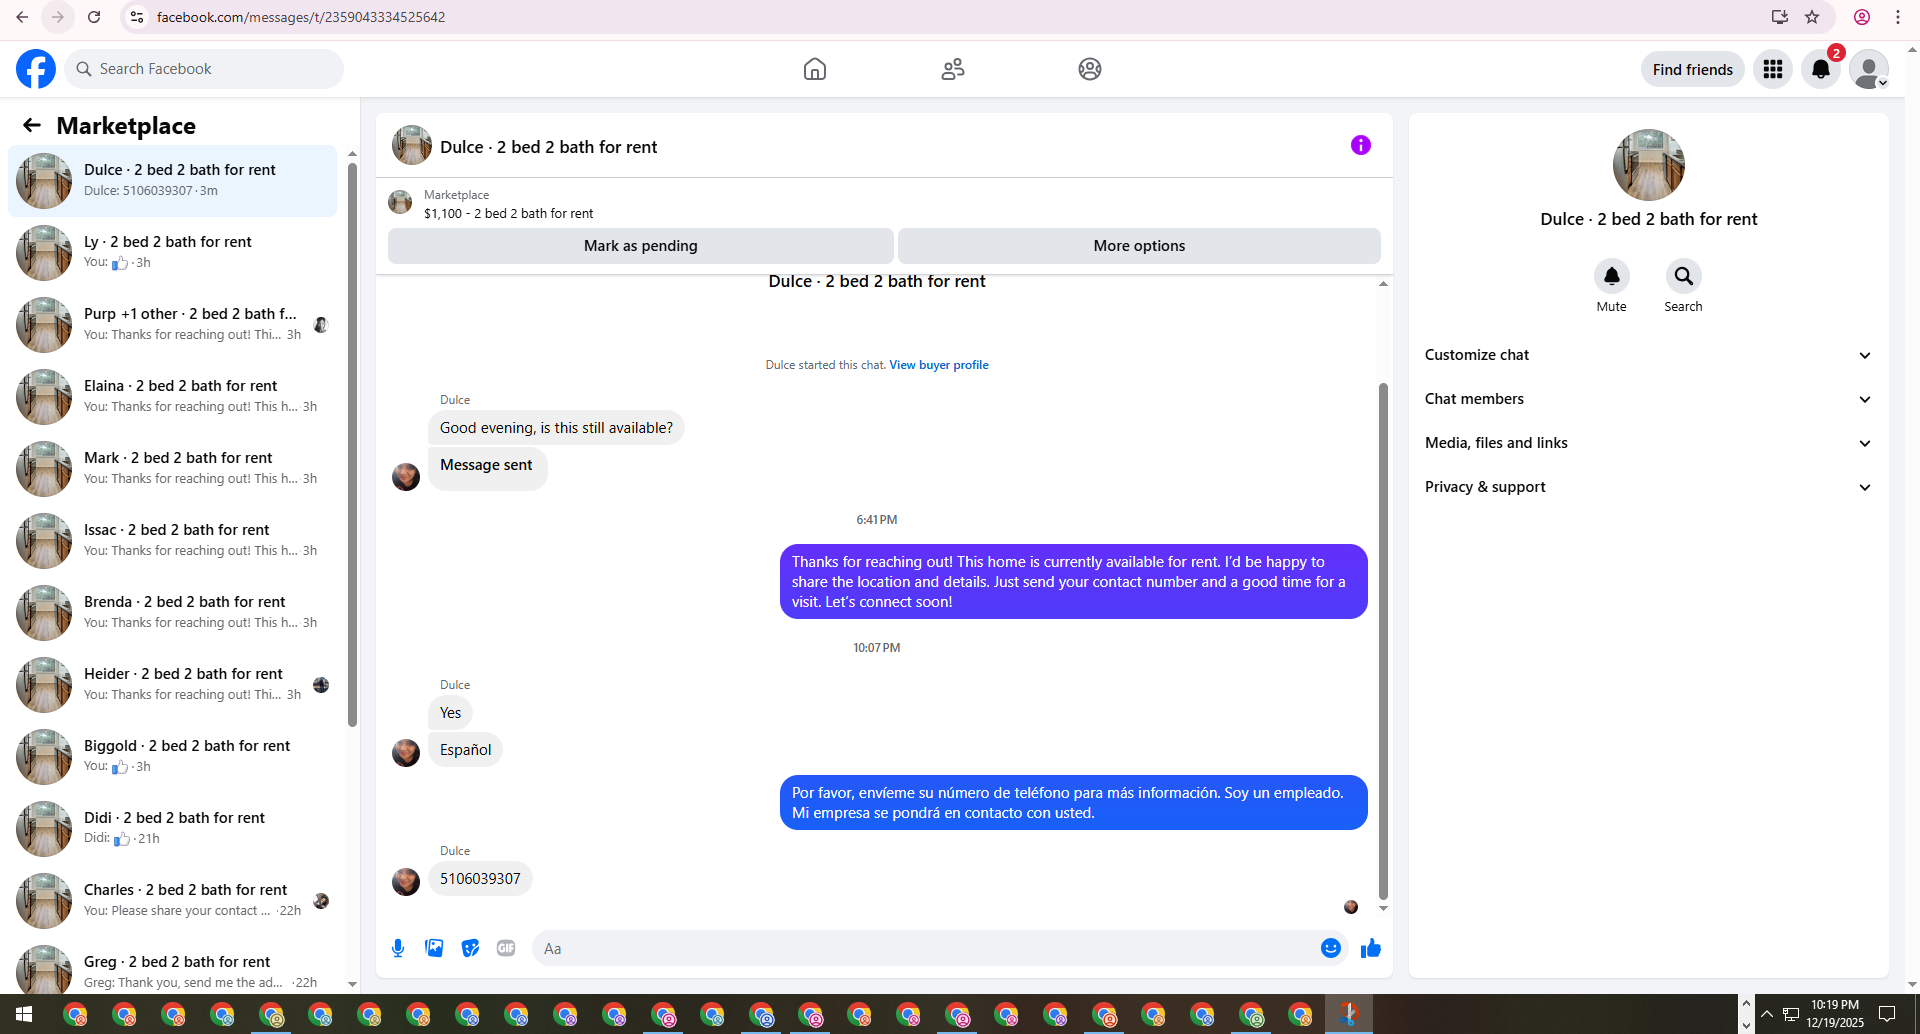Mute this conversation with the bell icon
Screen dimensions: 1920x1034
click(x=1611, y=276)
